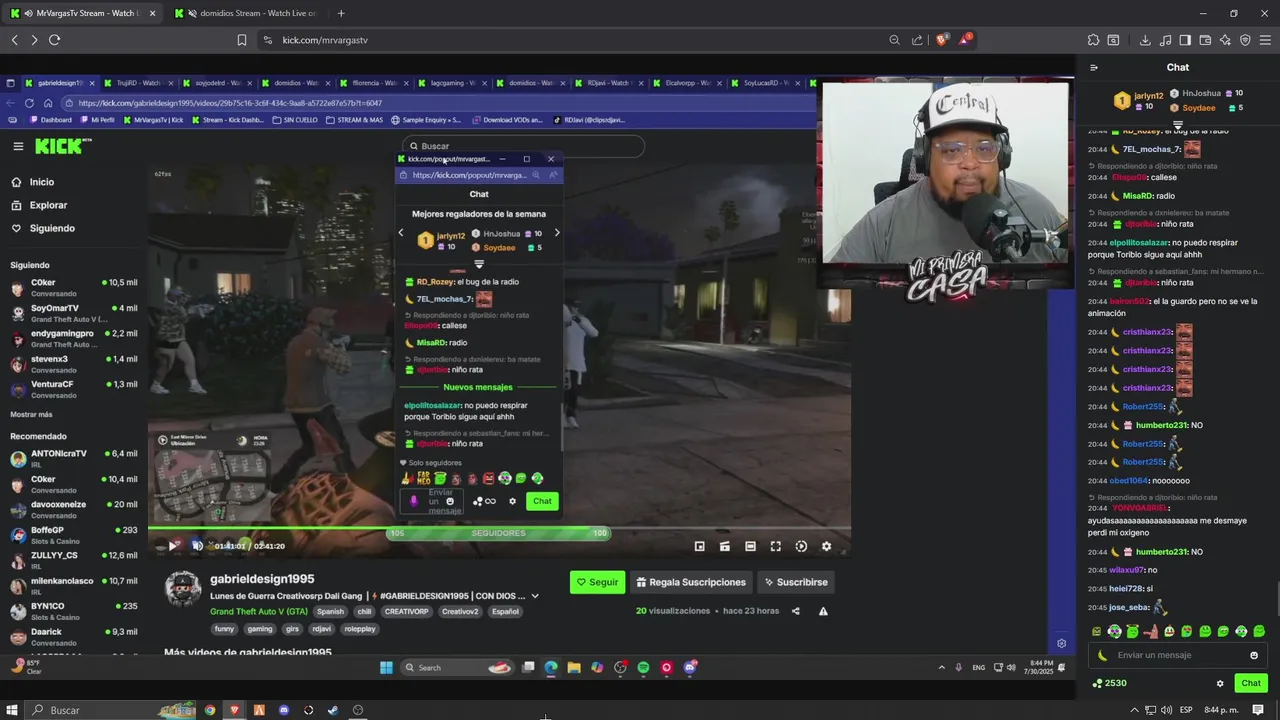Open settings gear in popout chat
The height and width of the screenshot is (720, 1280).
pyautogui.click(x=513, y=501)
